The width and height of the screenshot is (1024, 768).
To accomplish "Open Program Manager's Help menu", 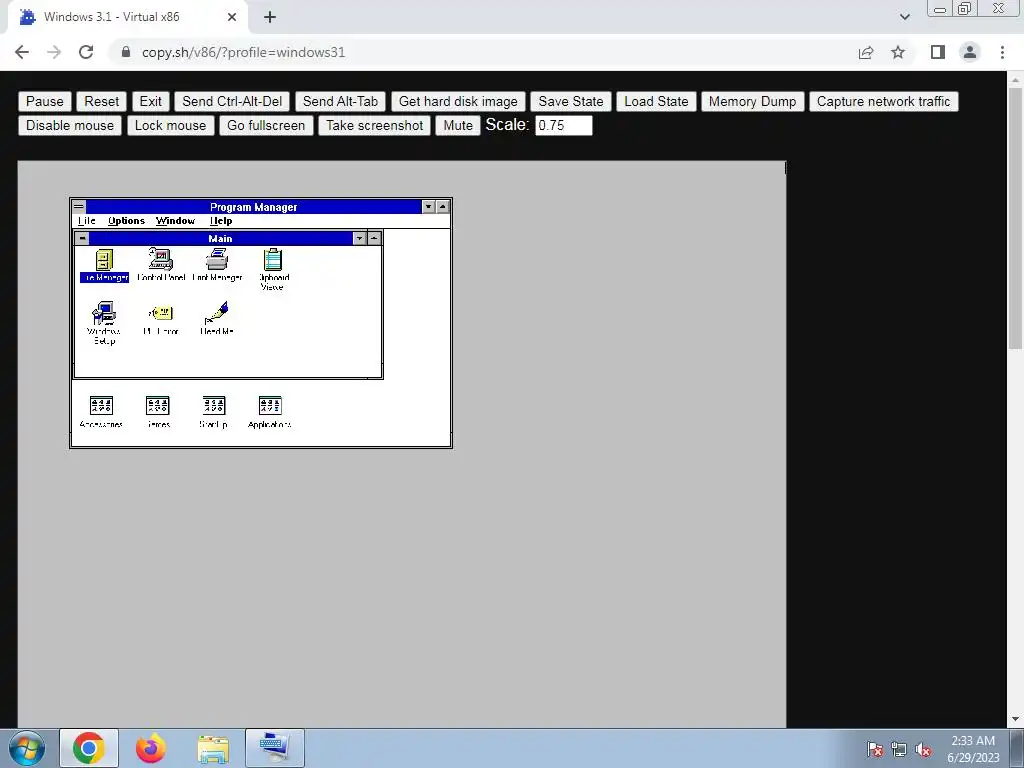I will (221, 221).
